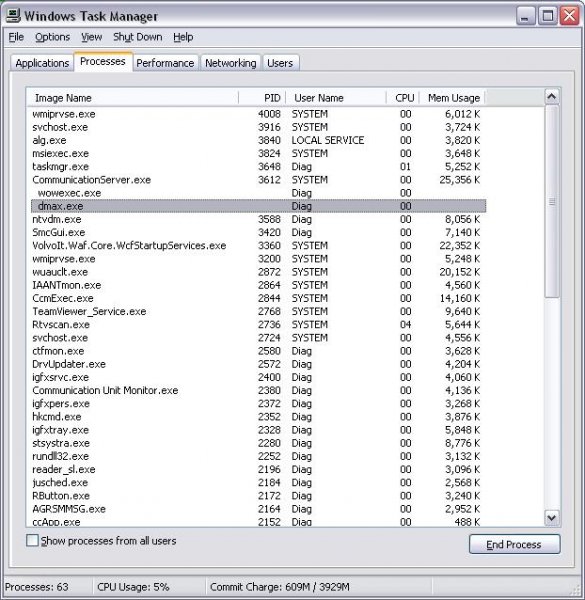
Task: Sort by Mem Usage column header
Action: (452, 98)
